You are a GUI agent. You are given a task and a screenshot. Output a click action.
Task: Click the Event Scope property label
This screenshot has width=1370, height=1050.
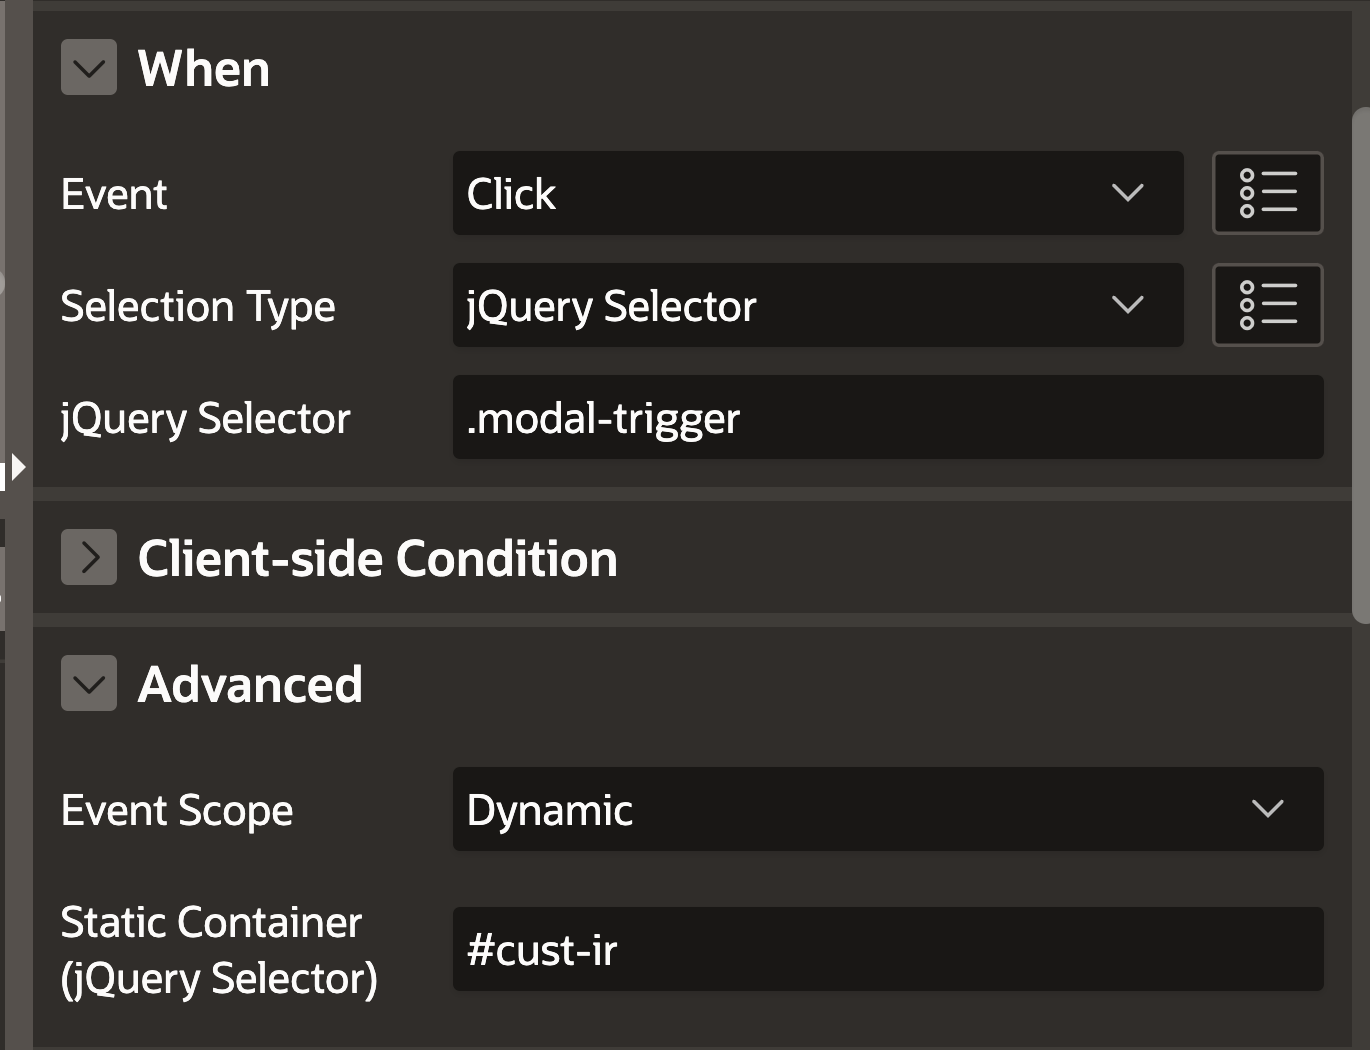click(177, 810)
